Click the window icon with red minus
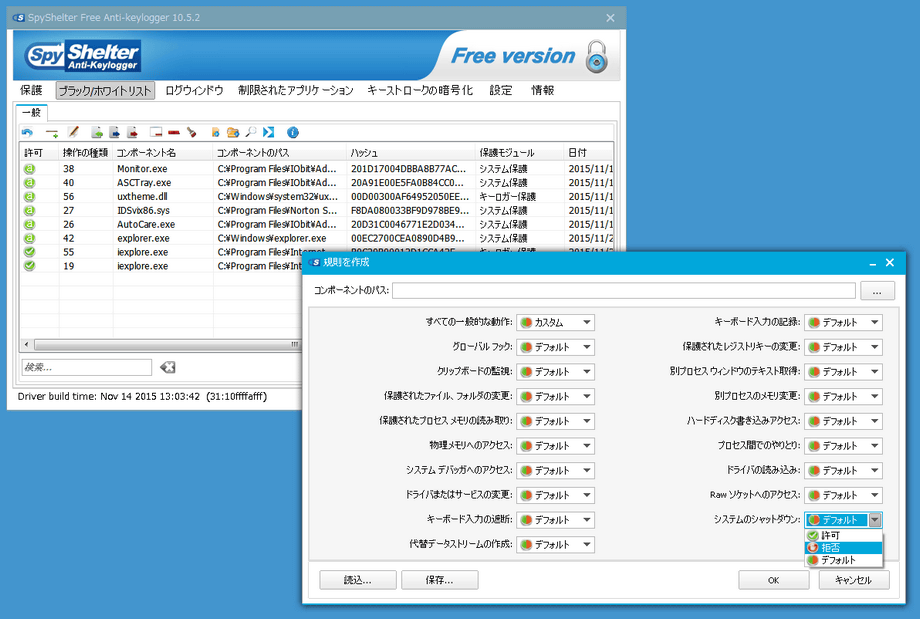 [155, 133]
